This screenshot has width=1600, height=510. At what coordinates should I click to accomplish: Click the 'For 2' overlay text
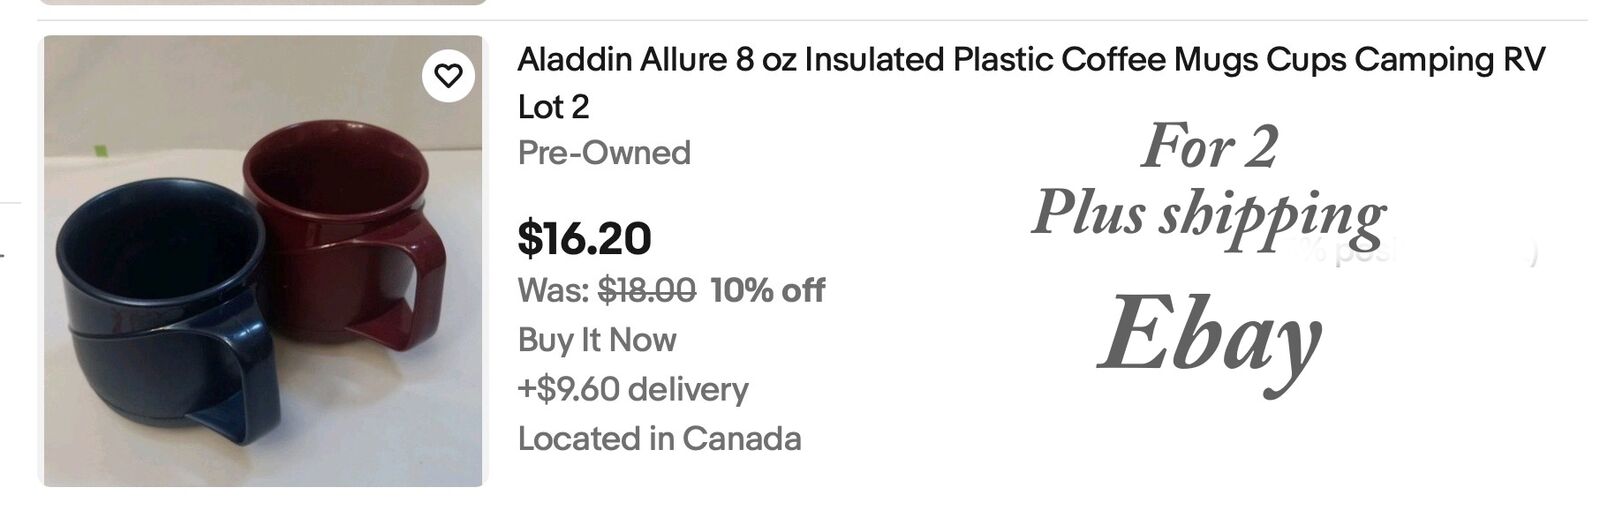[1209, 147]
